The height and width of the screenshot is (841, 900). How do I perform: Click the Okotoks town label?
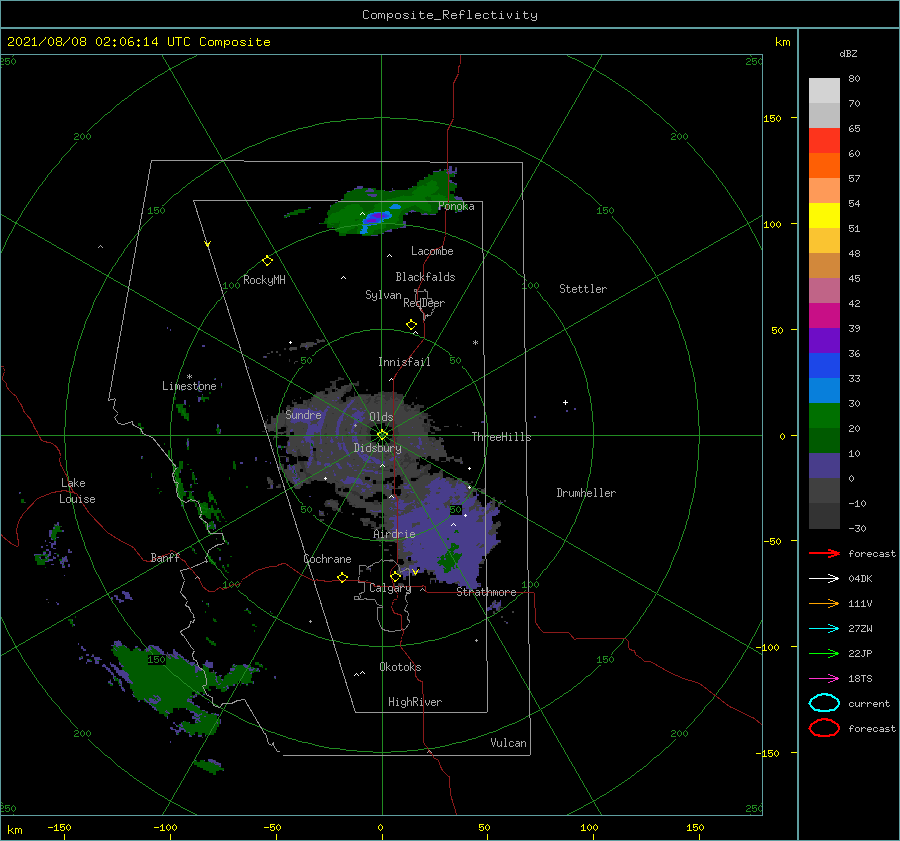click(x=400, y=667)
